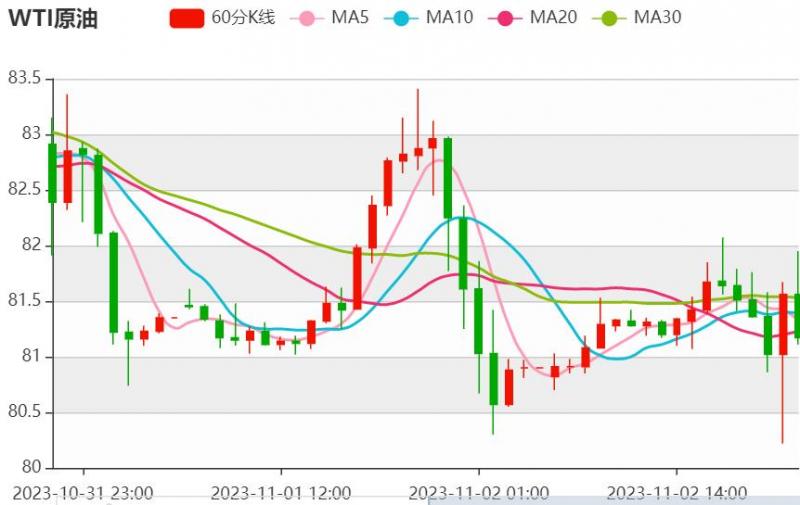The width and height of the screenshot is (800, 505).
Task: Click the WTI原油 chart title
Action: [53, 18]
